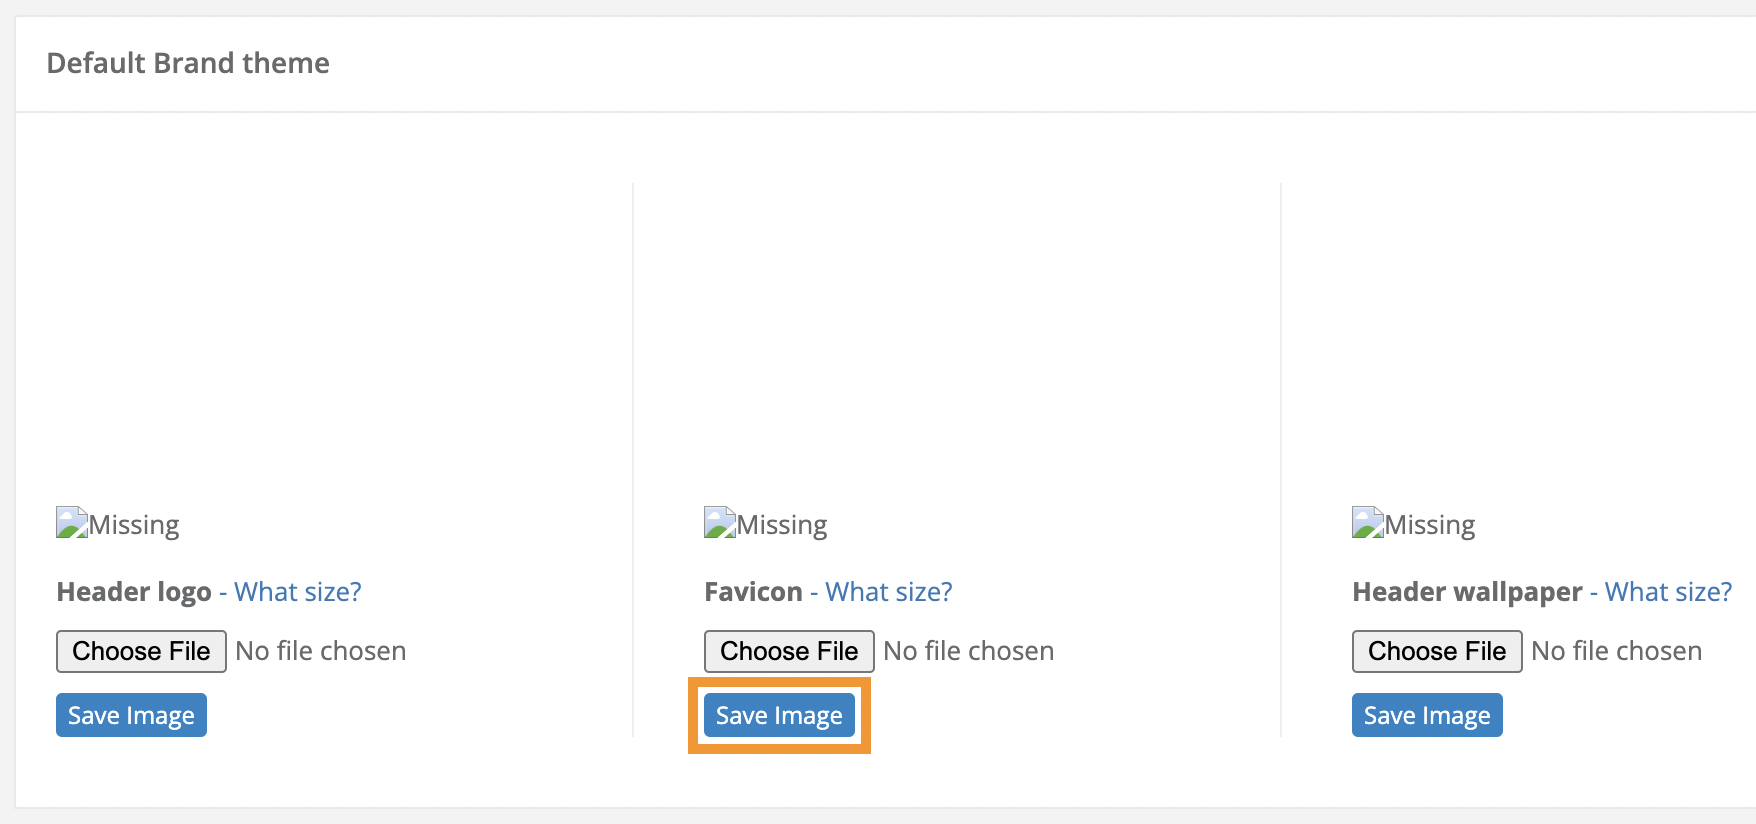The width and height of the screenshot is (1756, 824).
Task: Click "No file chosen" text for Header logo
Action: click(321, 651)
